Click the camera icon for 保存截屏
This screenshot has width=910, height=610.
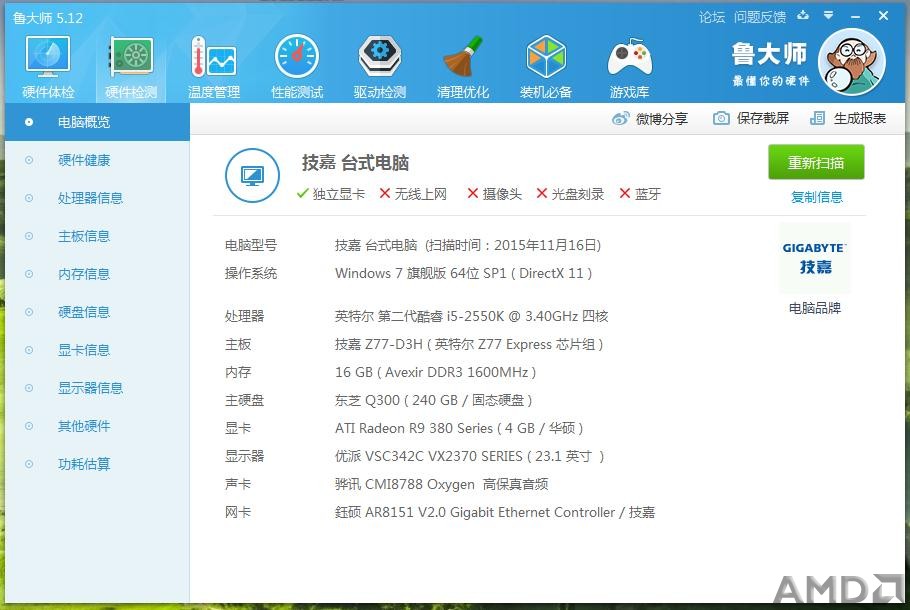click(721, 118)
